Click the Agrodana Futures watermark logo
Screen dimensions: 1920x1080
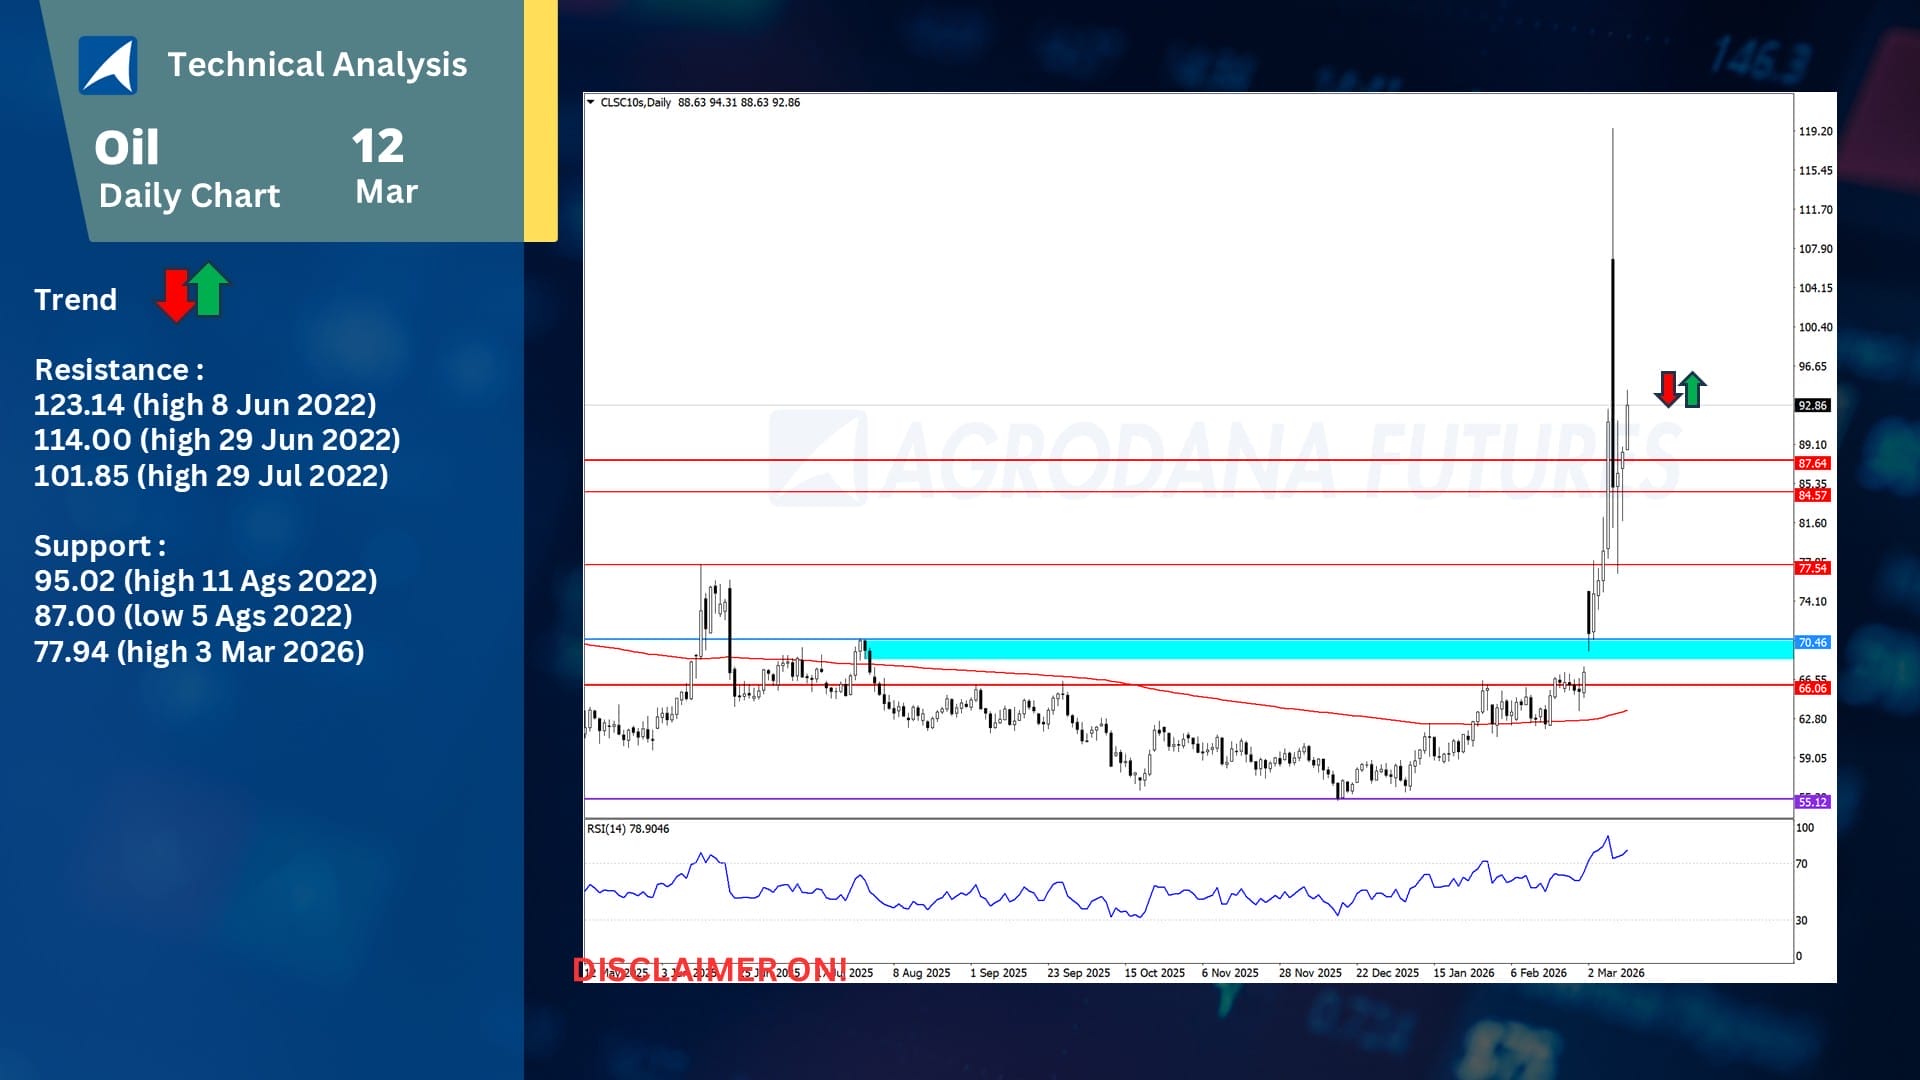pyautogui.click(x=818, y=458)
